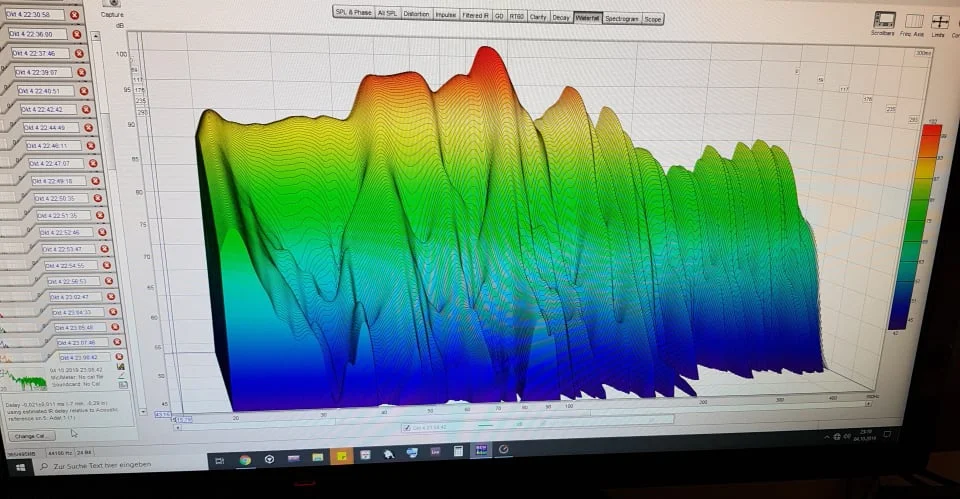The image size is (960, 499).
Task: Remove the 22:40:51 measurement via red X
Action: 84,91
